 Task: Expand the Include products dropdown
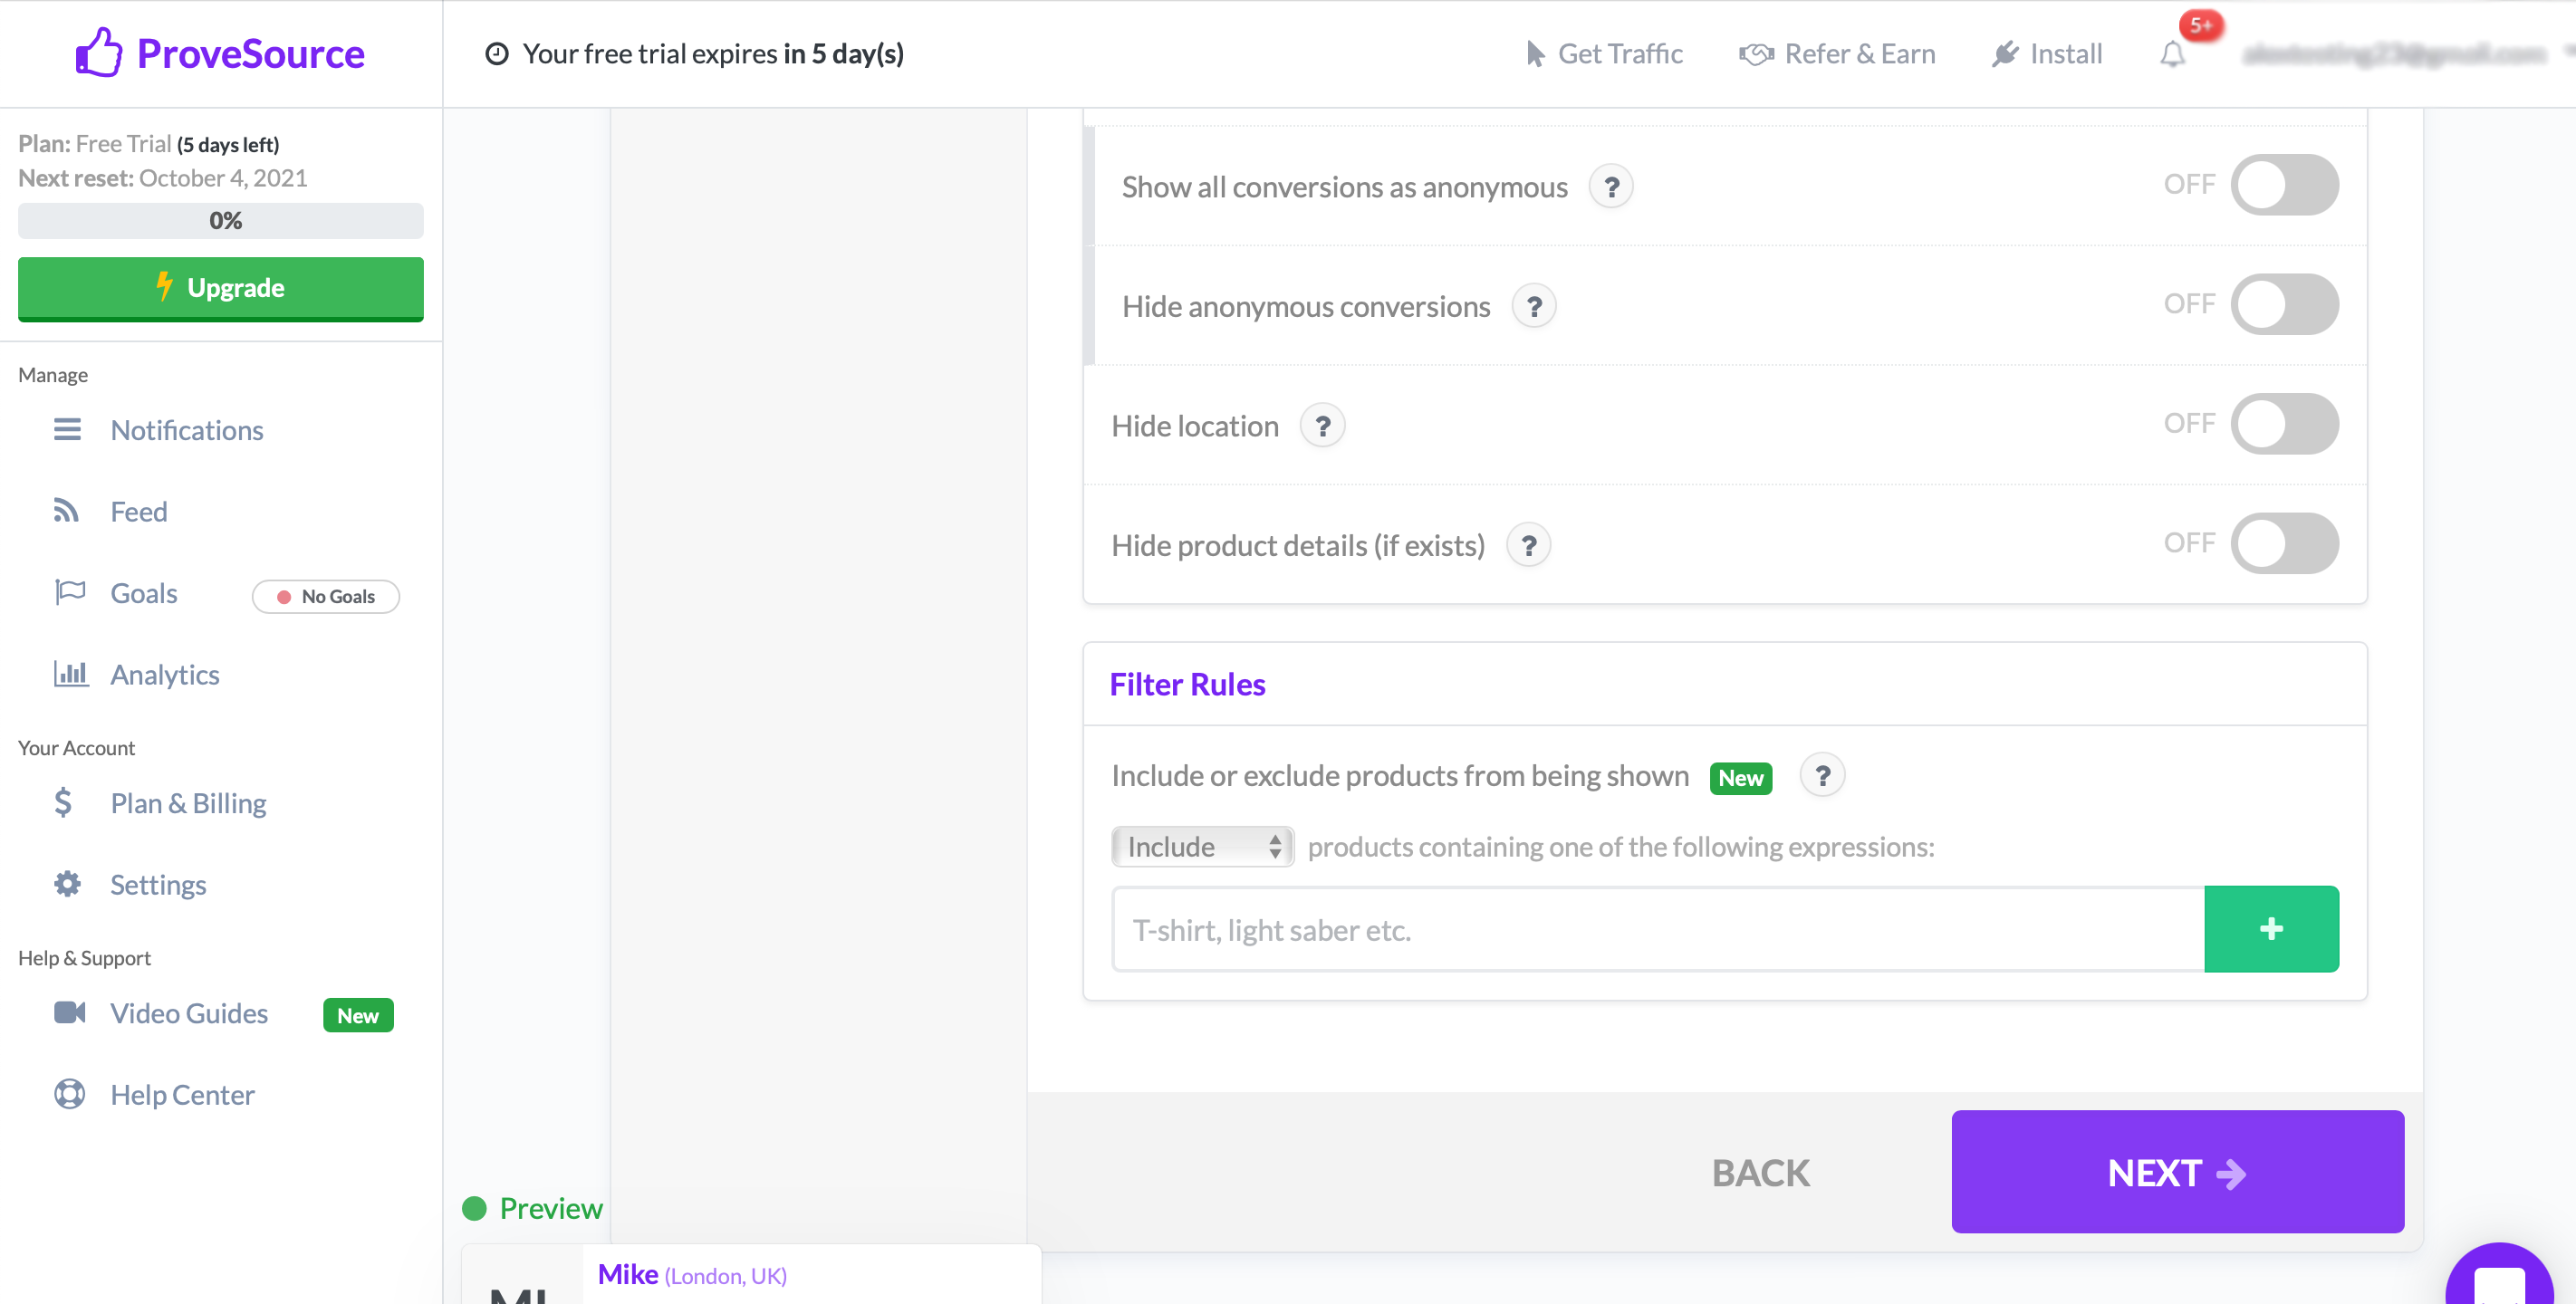(x=1199, y=847)
